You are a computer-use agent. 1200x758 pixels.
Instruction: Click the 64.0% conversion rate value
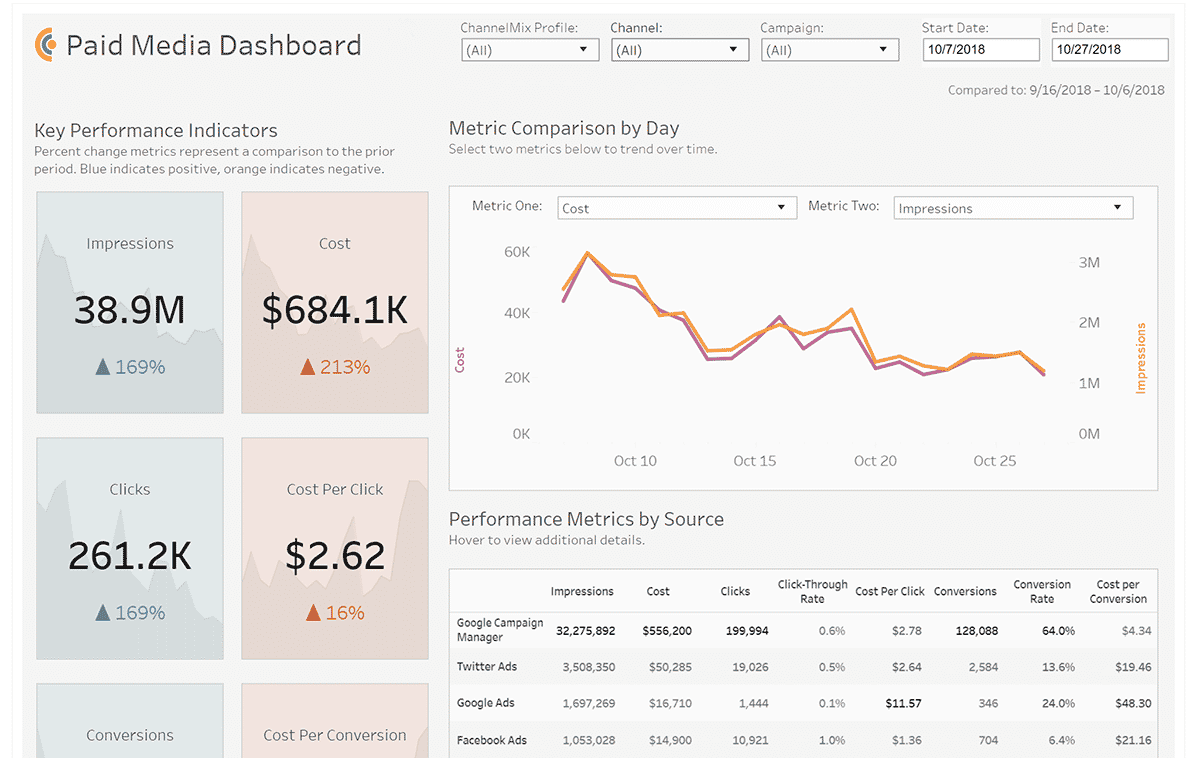click(x=1058, y=631)
